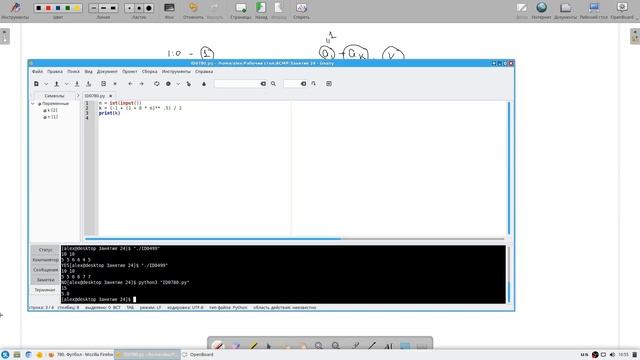Expand the new file template dropdown arrow
Image resolution: width=640 pixels, height=360 pixels.
pos(46,84)
